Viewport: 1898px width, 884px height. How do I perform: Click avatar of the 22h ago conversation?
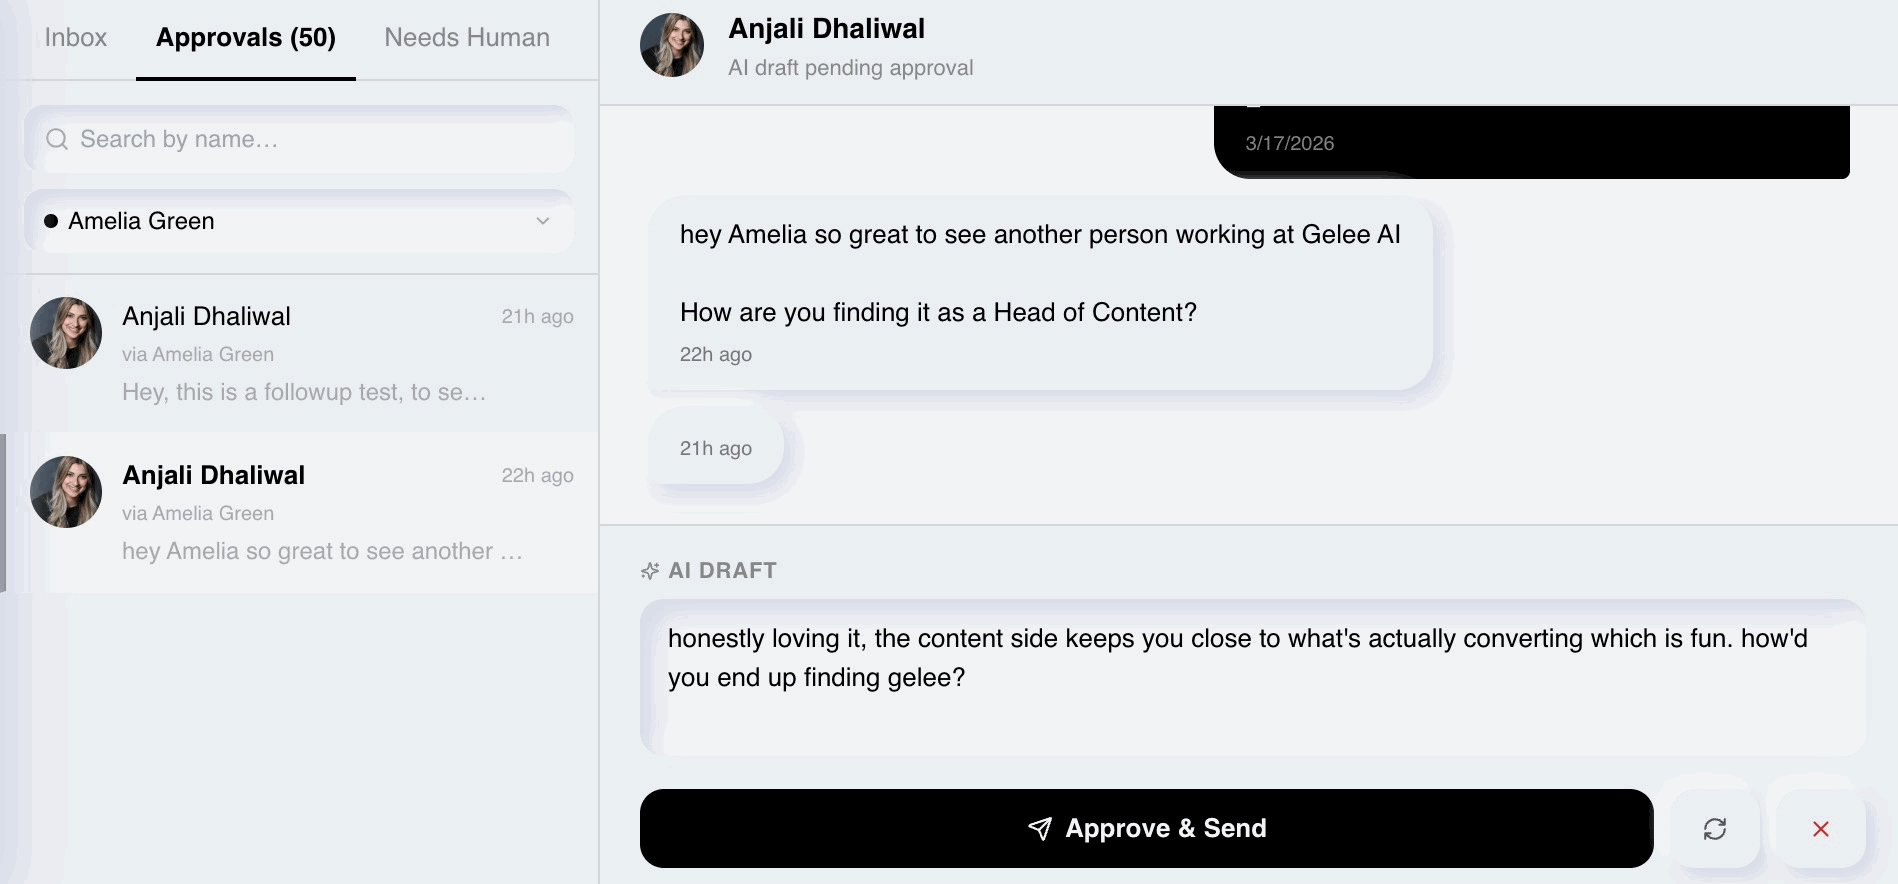66,492
